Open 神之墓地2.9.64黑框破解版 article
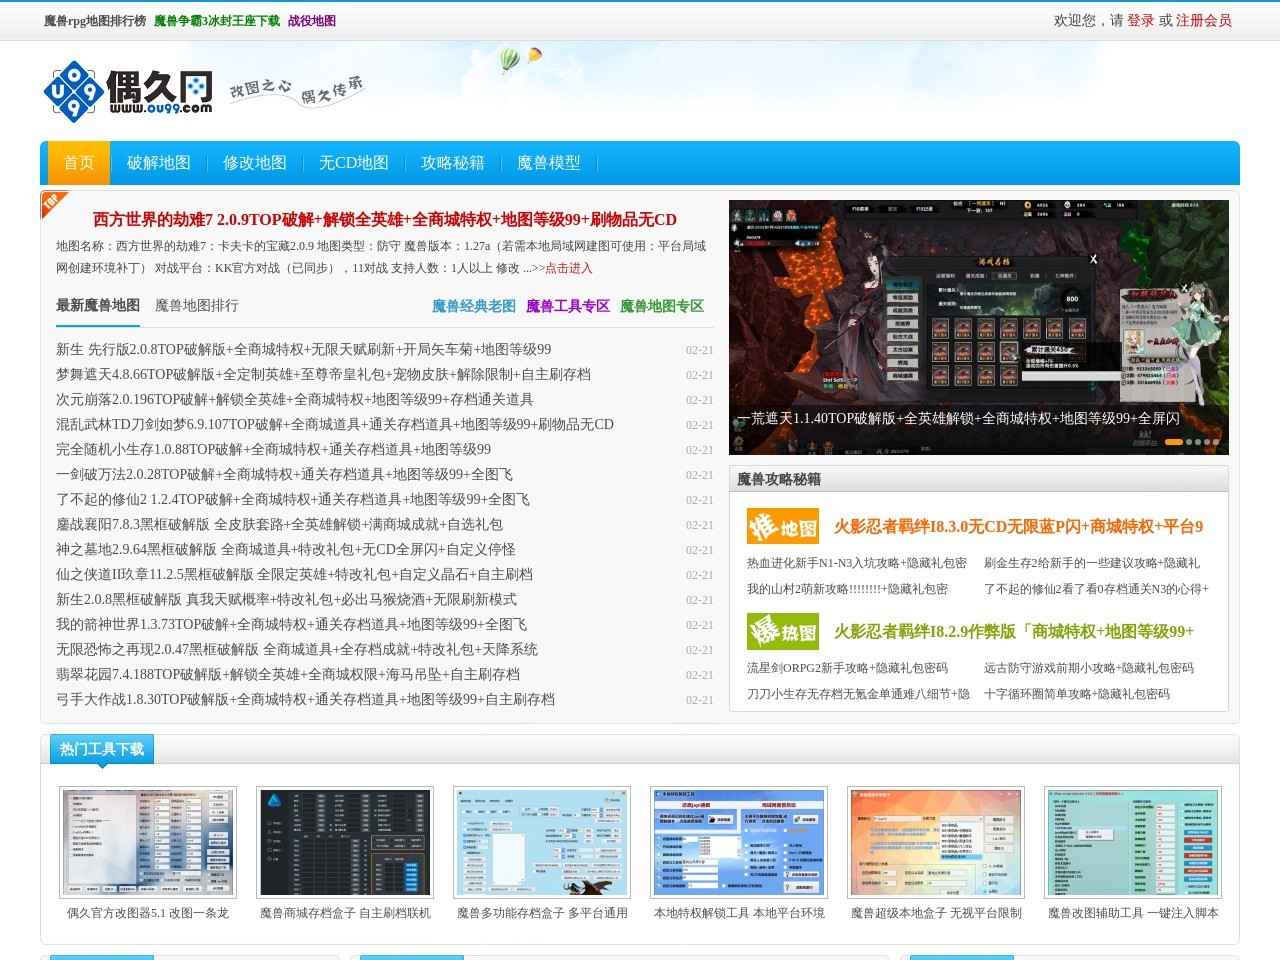This screenshot has height=960, width=1280. coord(286,550)
